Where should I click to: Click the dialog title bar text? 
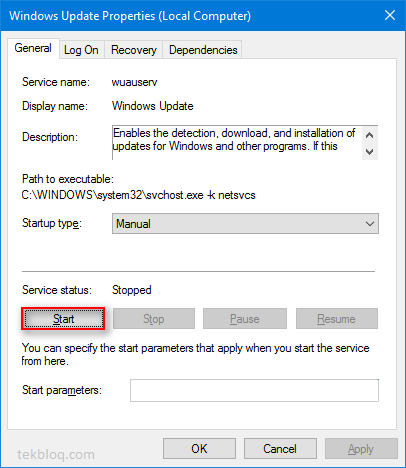pyautogui.click(x=130, y=16)
